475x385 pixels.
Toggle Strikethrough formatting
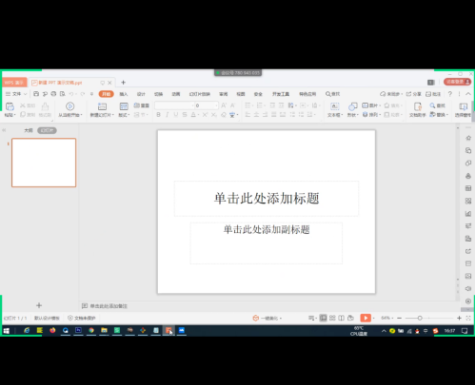(x=184, y=115)
